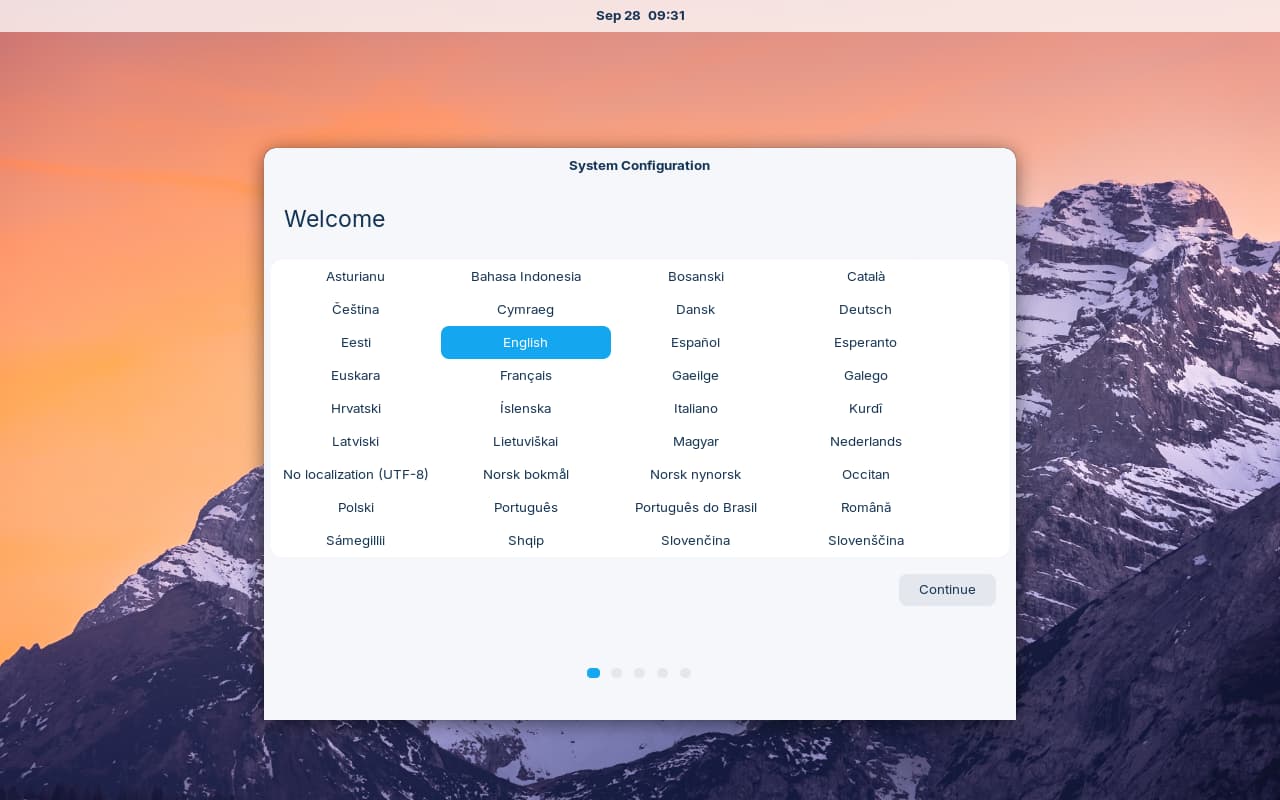1280x800 pixels.
Task: Choose Deutsch from the language list
Action: coord(865,309)
